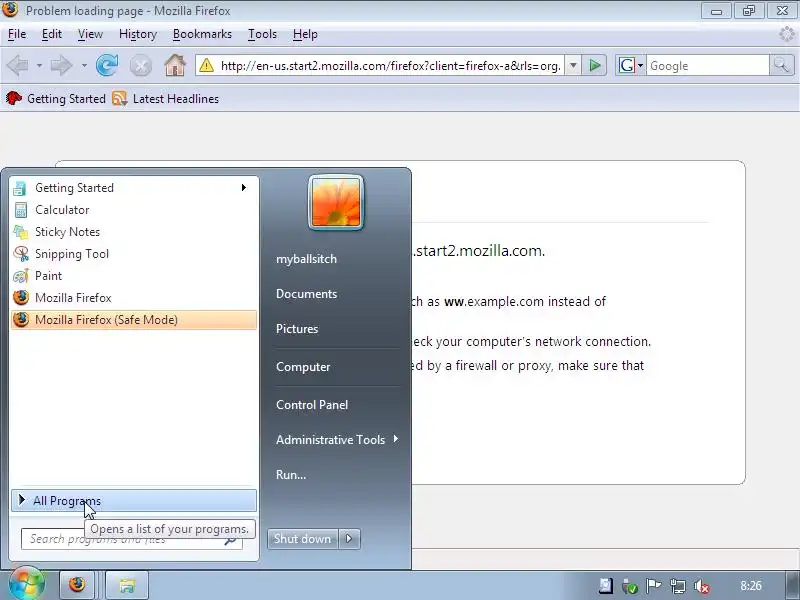Reload the page with the Reload icon
800x600 pixels.
(x=107, y=66)
